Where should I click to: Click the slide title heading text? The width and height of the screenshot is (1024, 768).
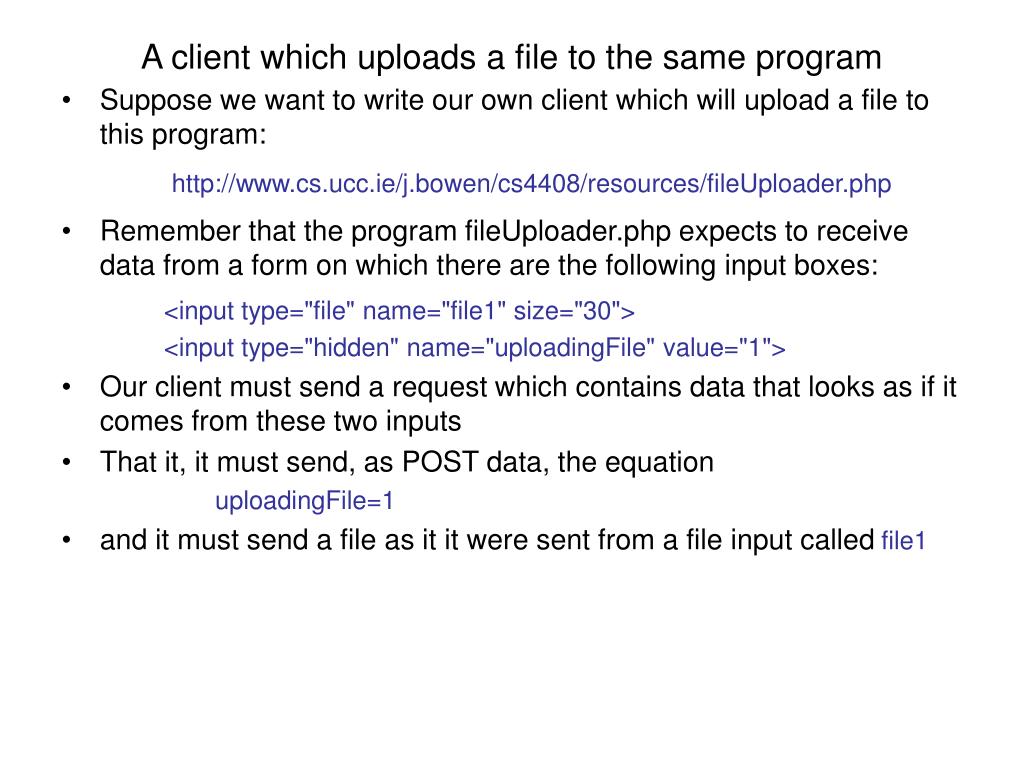coord(511,57)
